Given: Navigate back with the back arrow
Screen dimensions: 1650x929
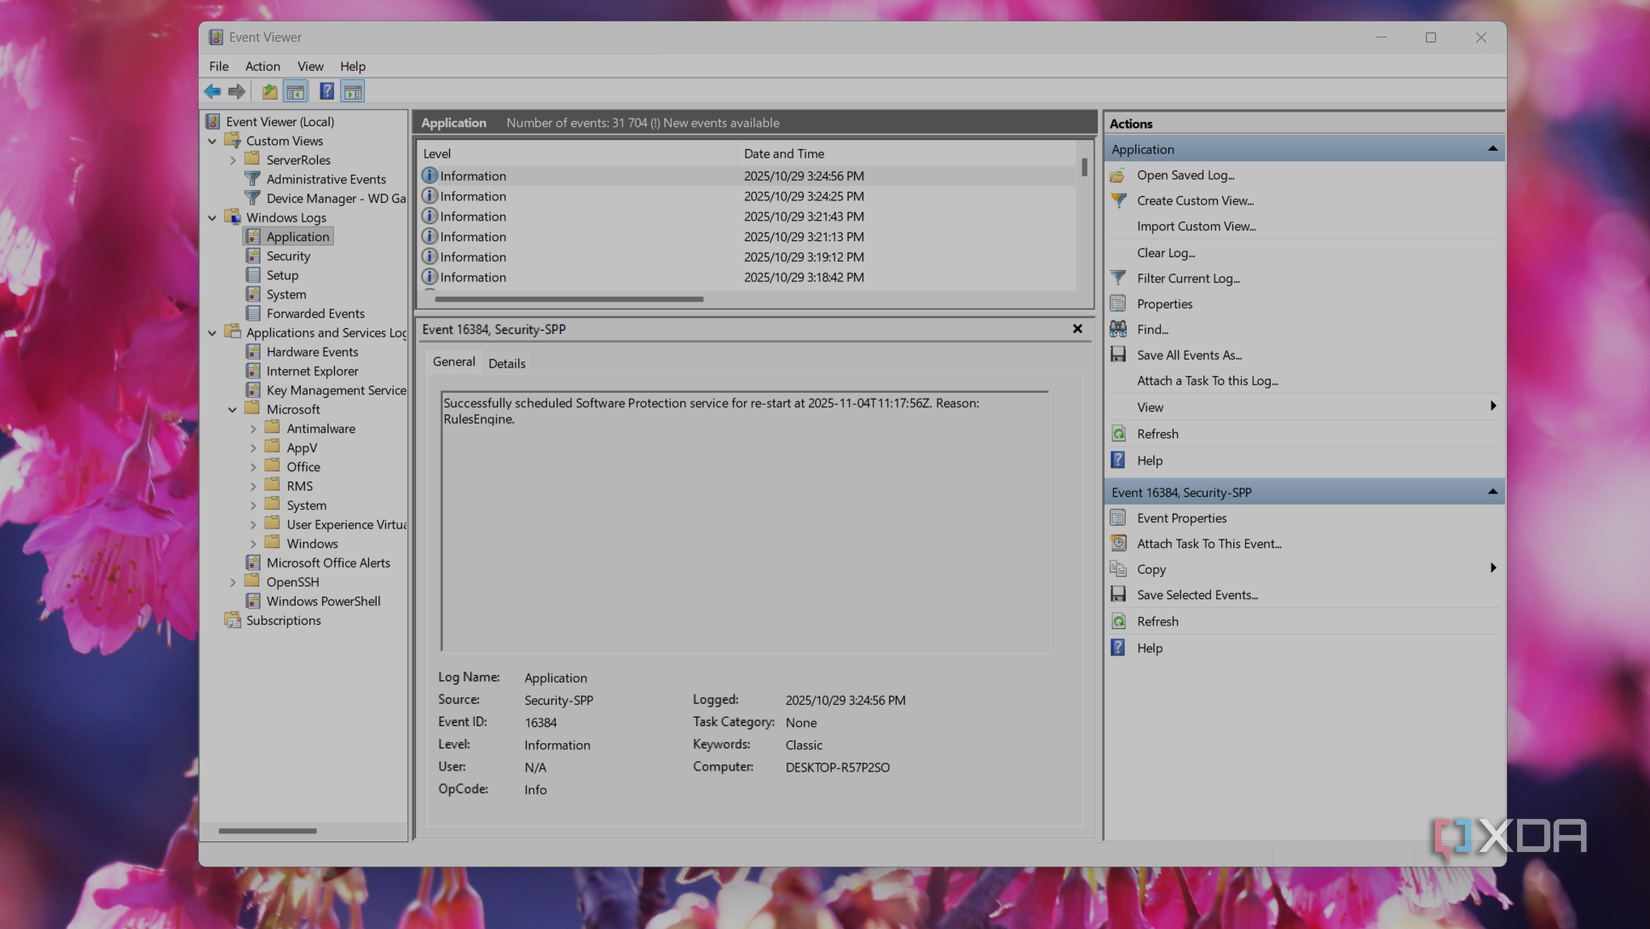Looking at the screenshot, I should [x=212, y=91].
